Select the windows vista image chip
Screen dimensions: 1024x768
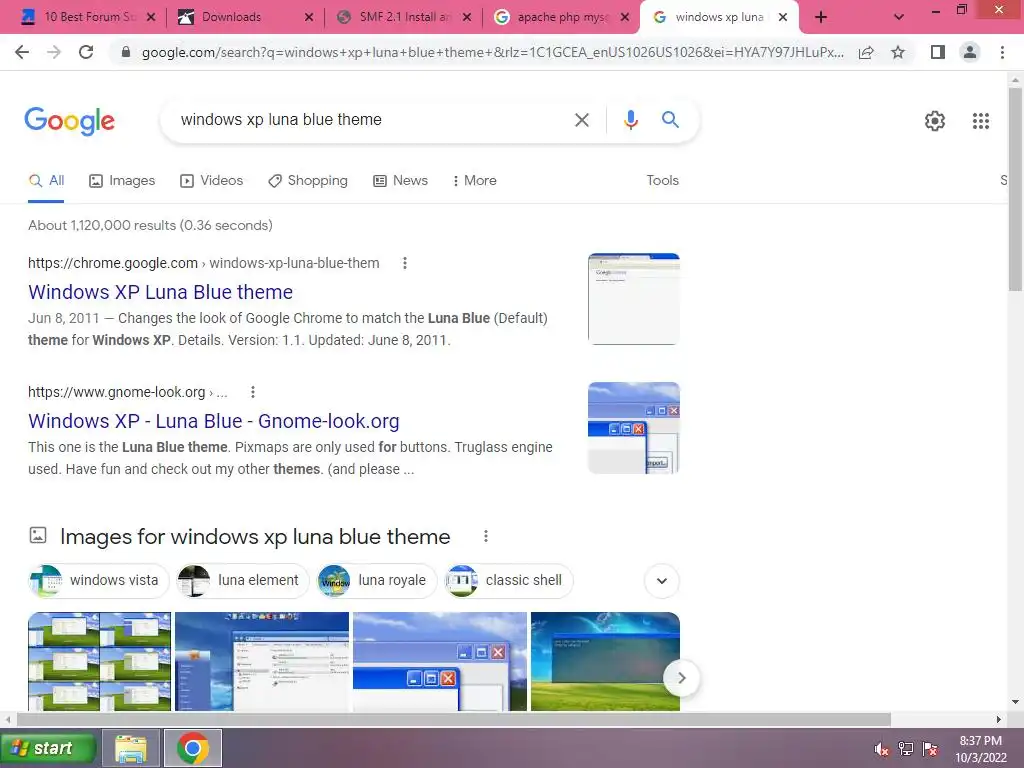[99, 581]
